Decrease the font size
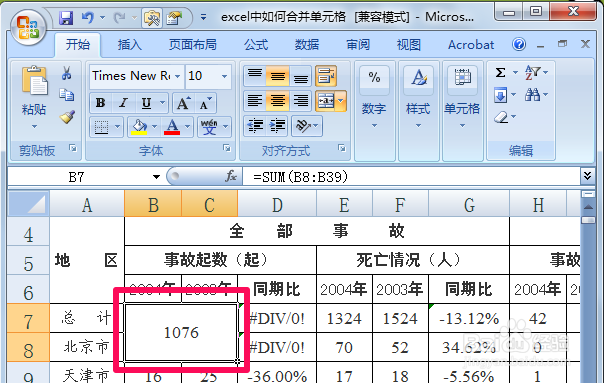The width and height of the screenshot is (604, 383). point(205,103)
